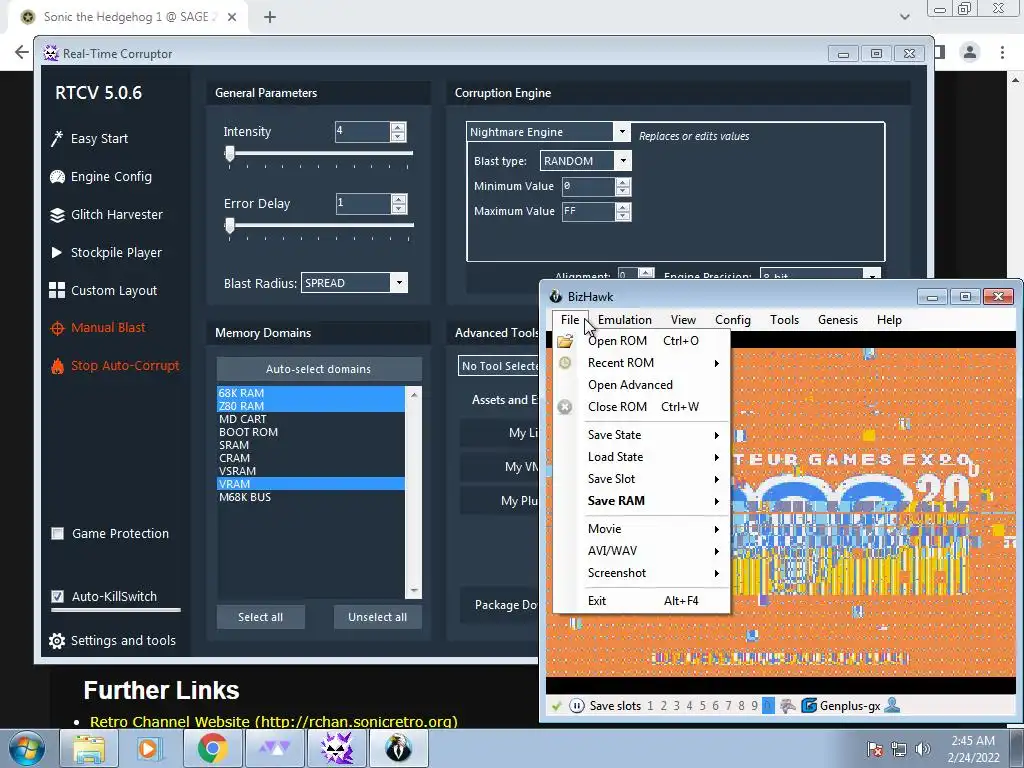
Task: Open the Blast Radius SPREAD dropdown
Action: 399,283
